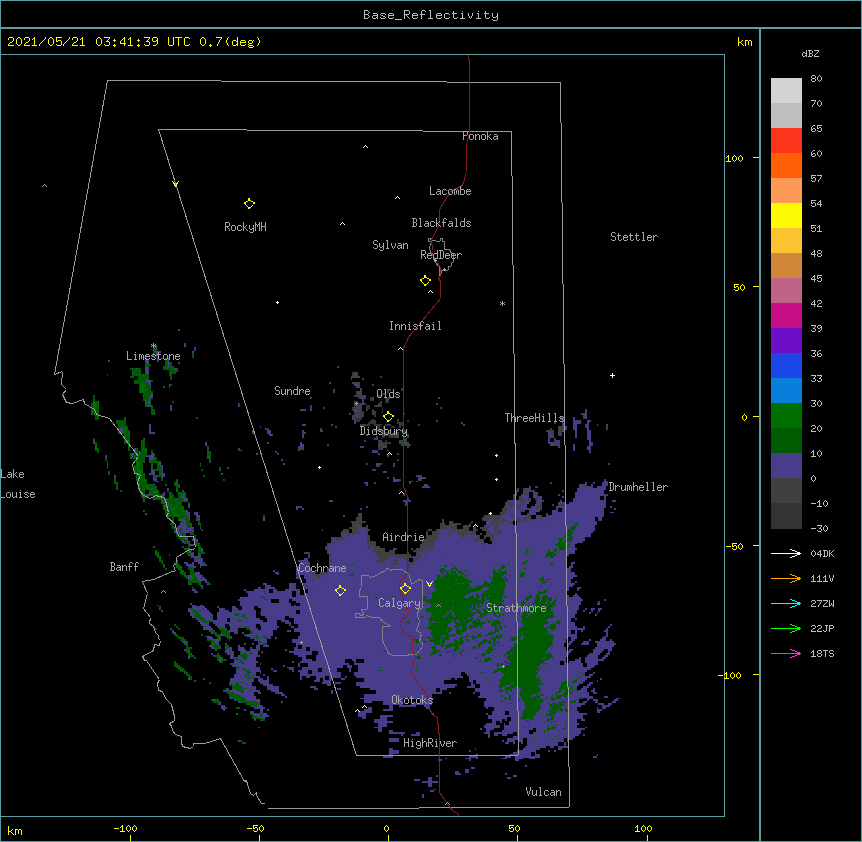Image resolution: width=862 pixels, height=842 pixels.
Task: Select the yellow diamond marker above RockyMH
Action: (249, 204)
